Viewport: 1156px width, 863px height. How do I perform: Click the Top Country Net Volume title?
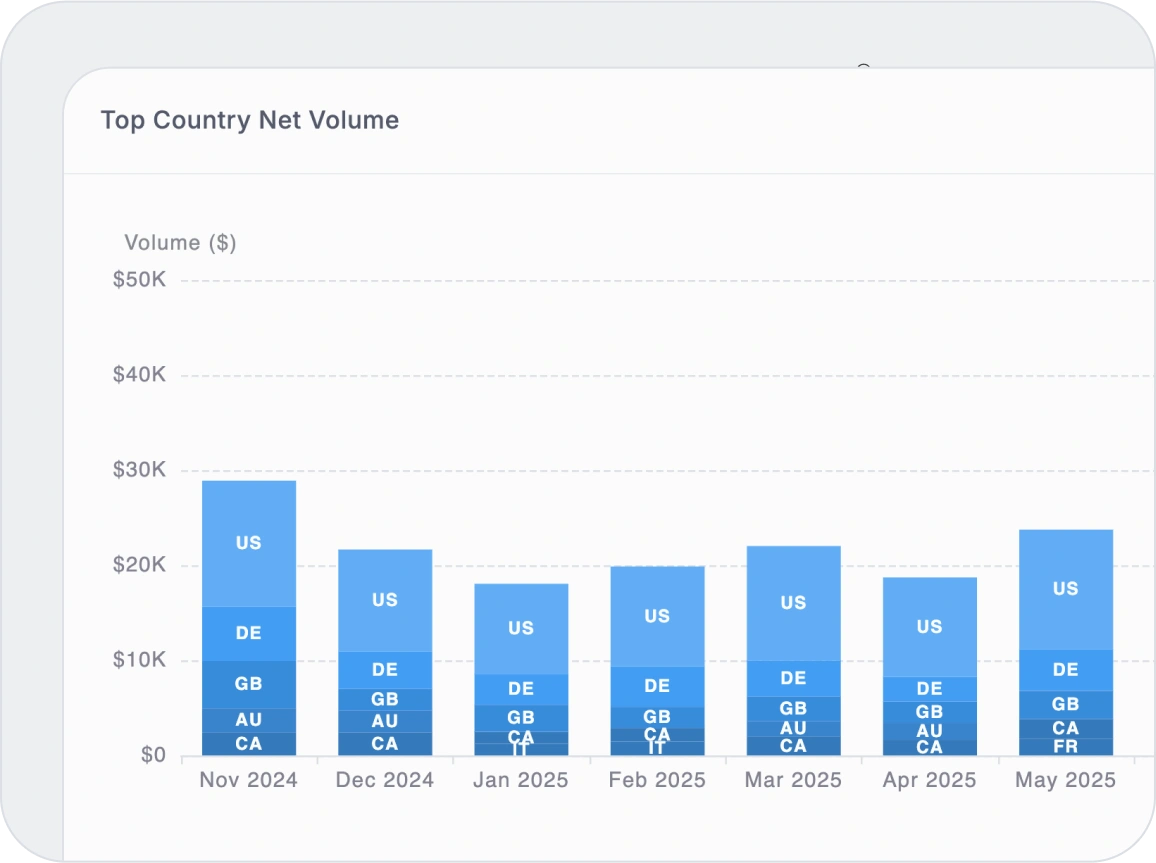coord(250,120)
